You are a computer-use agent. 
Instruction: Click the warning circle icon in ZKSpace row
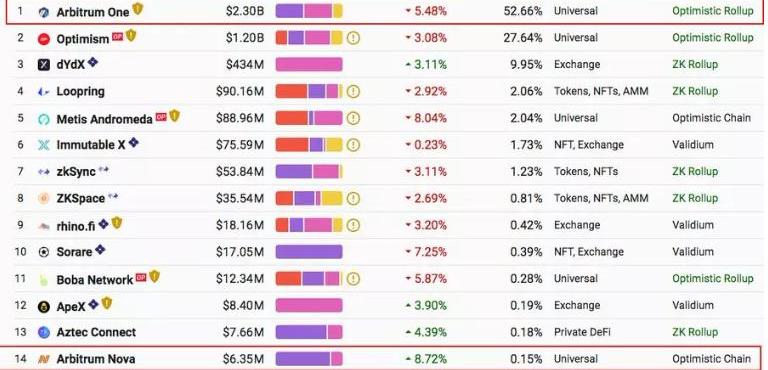(x=353, y=198)
